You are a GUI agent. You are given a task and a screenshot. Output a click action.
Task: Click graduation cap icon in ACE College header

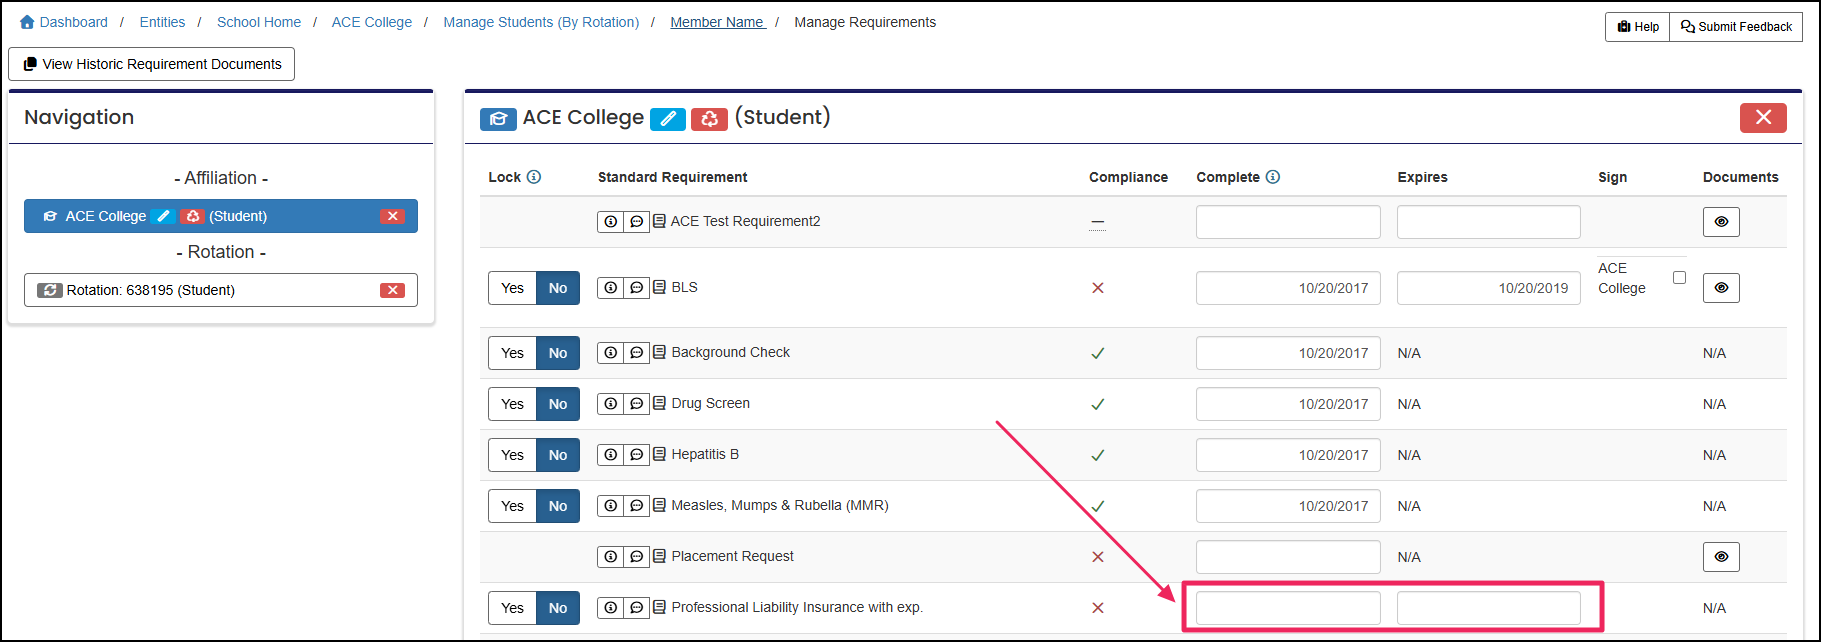coord(498,119)
